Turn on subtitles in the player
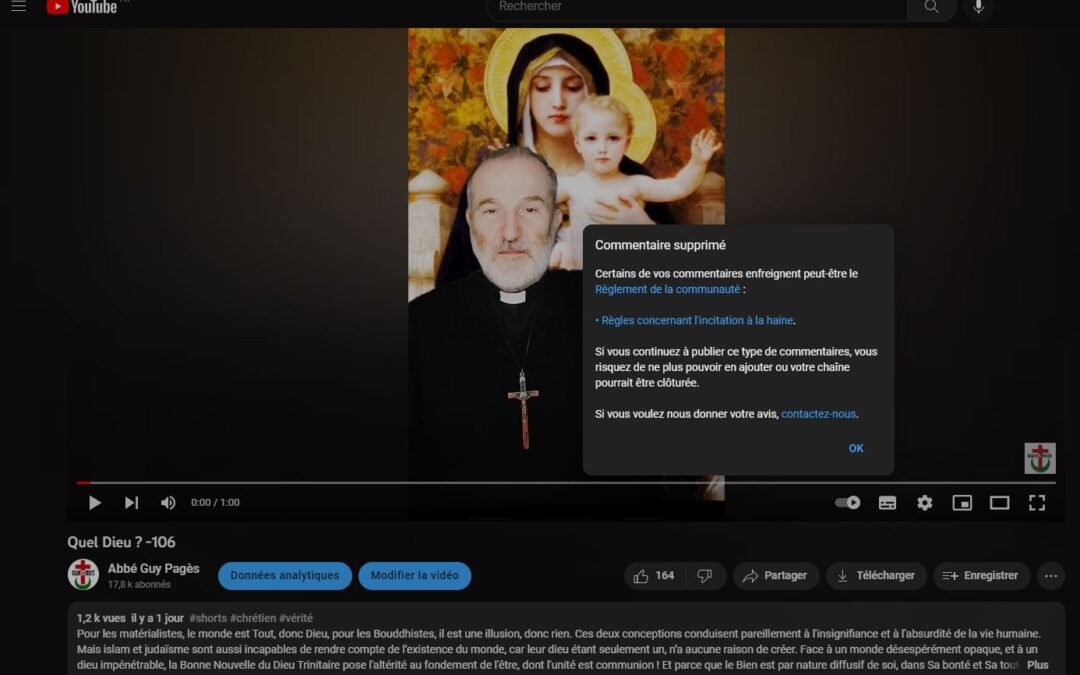 (x=887, y=503)
